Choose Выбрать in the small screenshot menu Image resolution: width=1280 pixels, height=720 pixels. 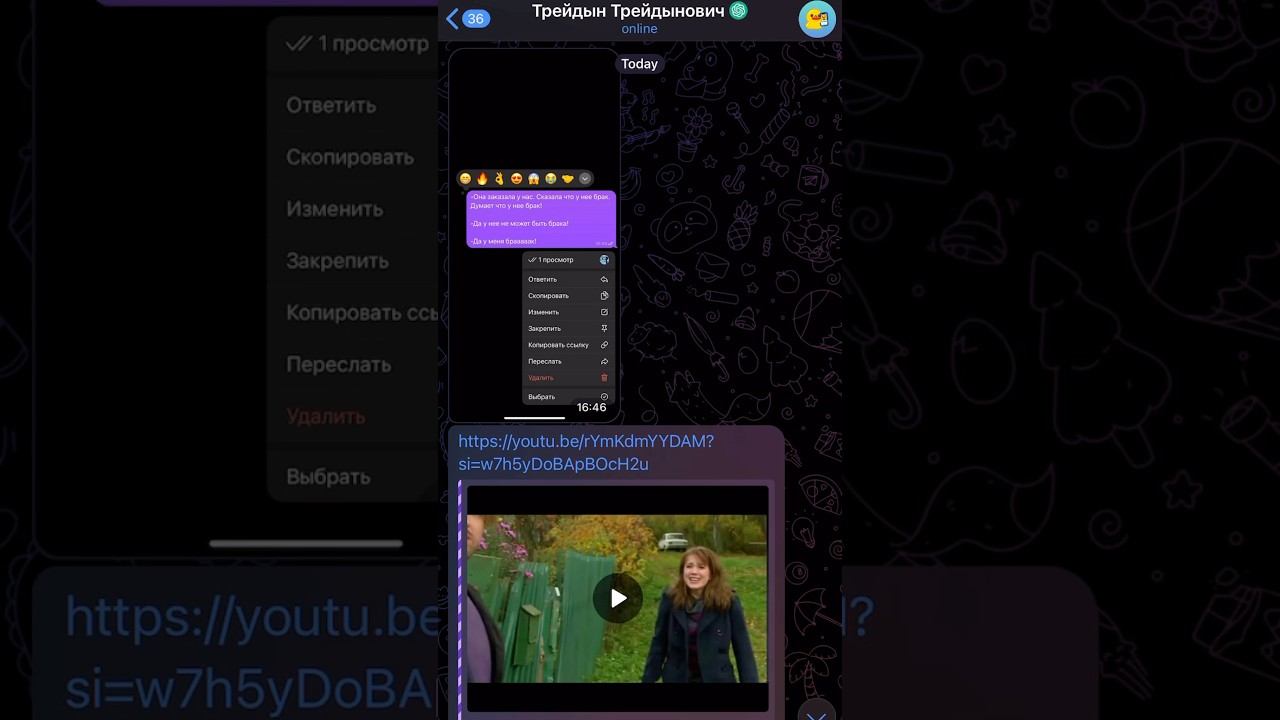[568, 397]
